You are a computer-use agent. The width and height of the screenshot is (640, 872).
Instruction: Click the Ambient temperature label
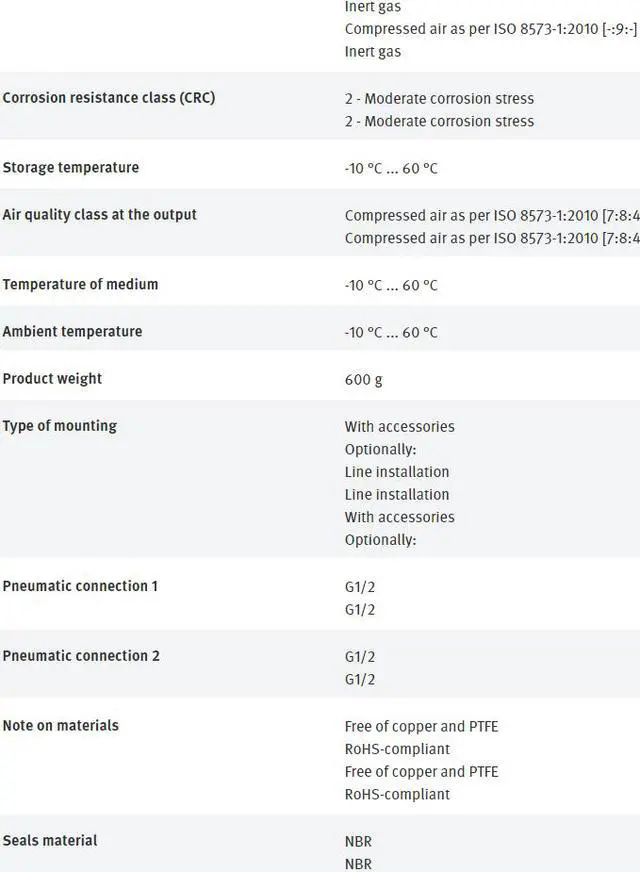tap(72, 332)
